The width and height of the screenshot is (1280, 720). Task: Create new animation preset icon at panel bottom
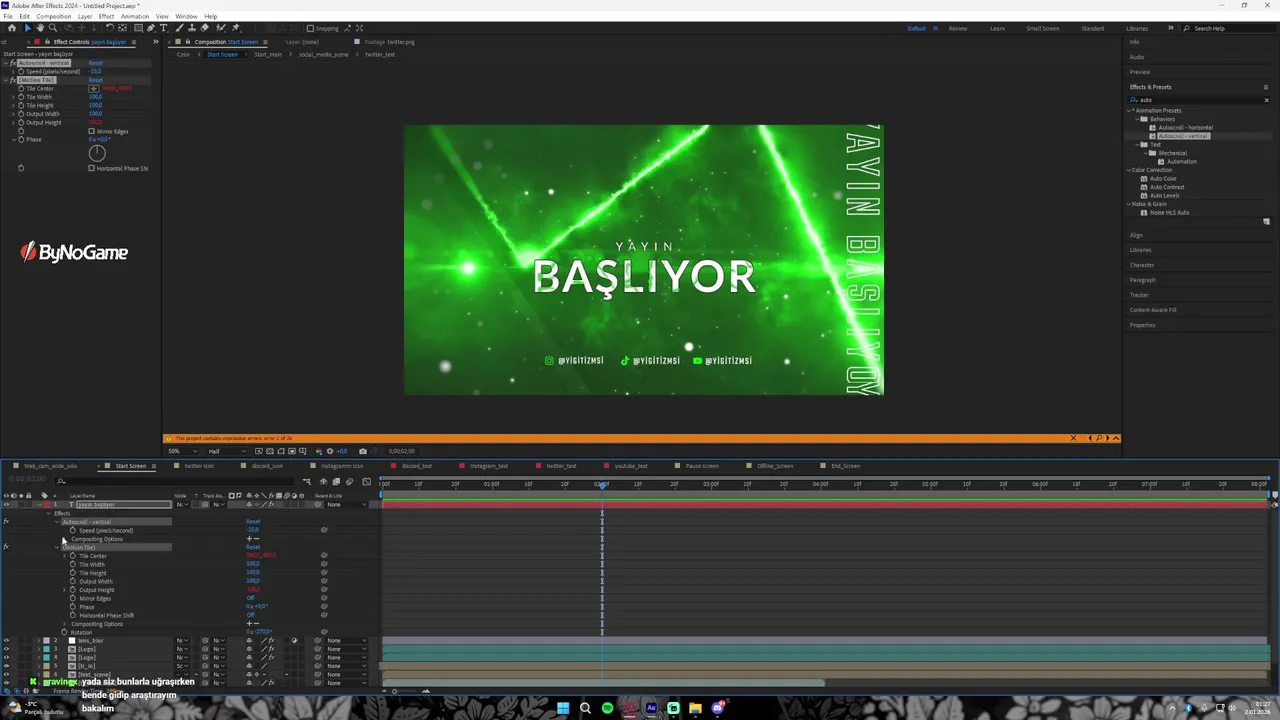click(1266, 222)
